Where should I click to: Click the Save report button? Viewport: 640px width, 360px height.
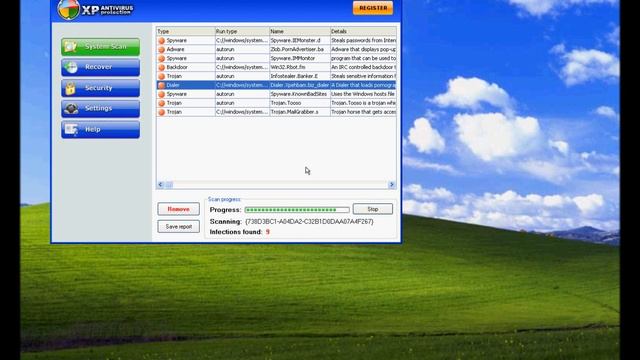pyautogui.click(x=178, y=227)
